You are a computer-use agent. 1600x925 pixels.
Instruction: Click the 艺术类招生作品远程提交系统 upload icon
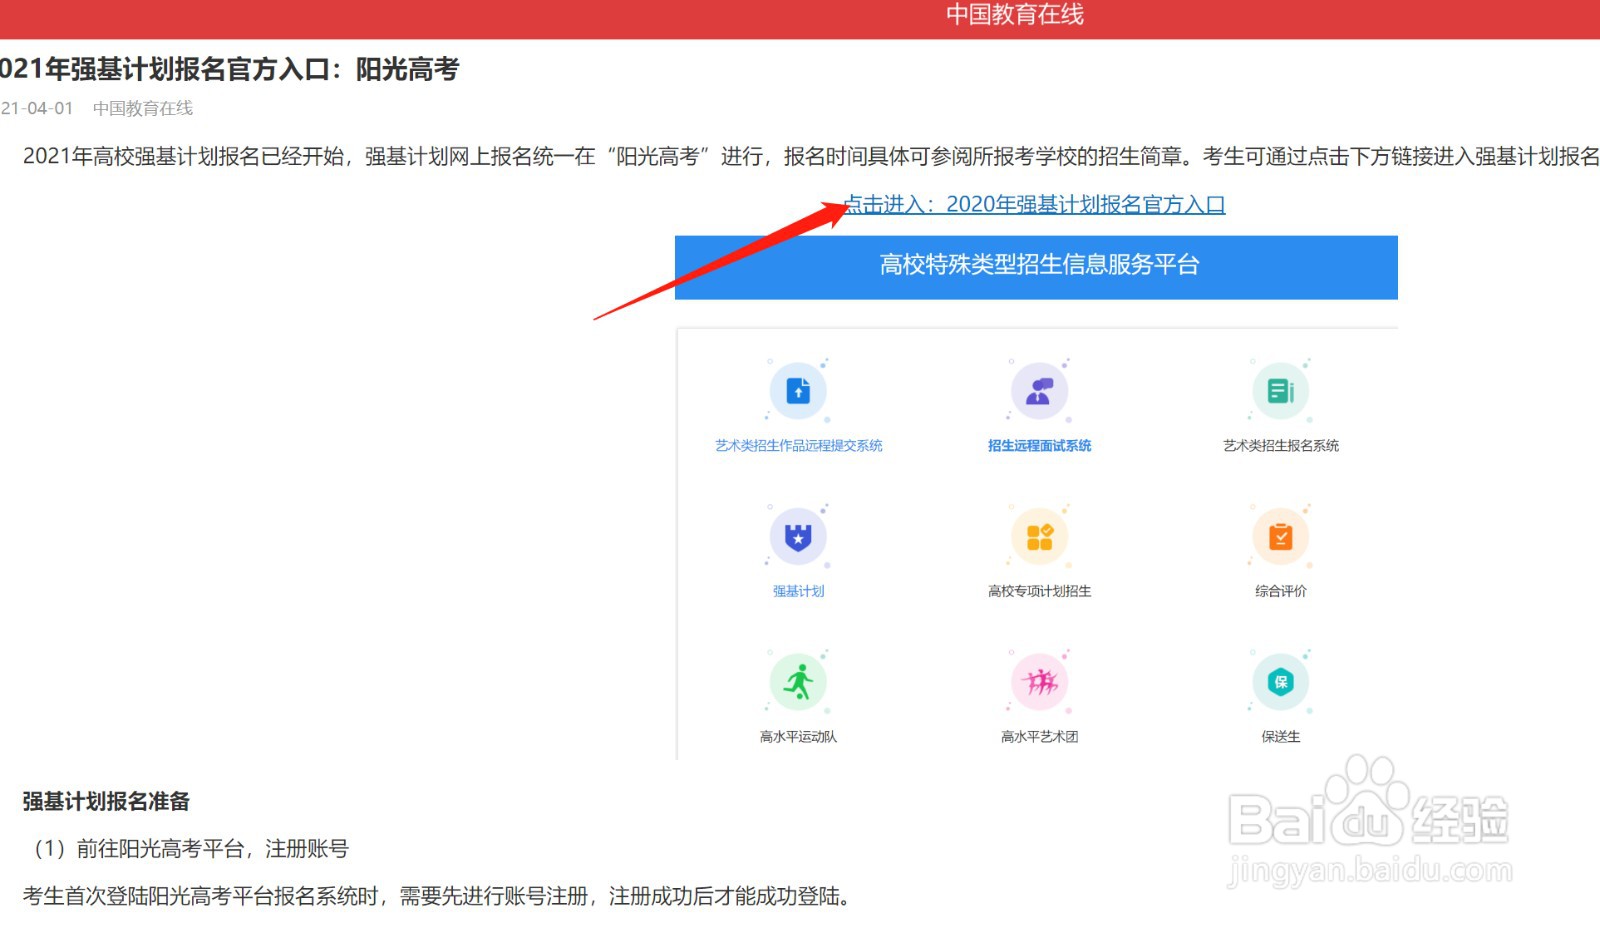click(x=798, y=391)
